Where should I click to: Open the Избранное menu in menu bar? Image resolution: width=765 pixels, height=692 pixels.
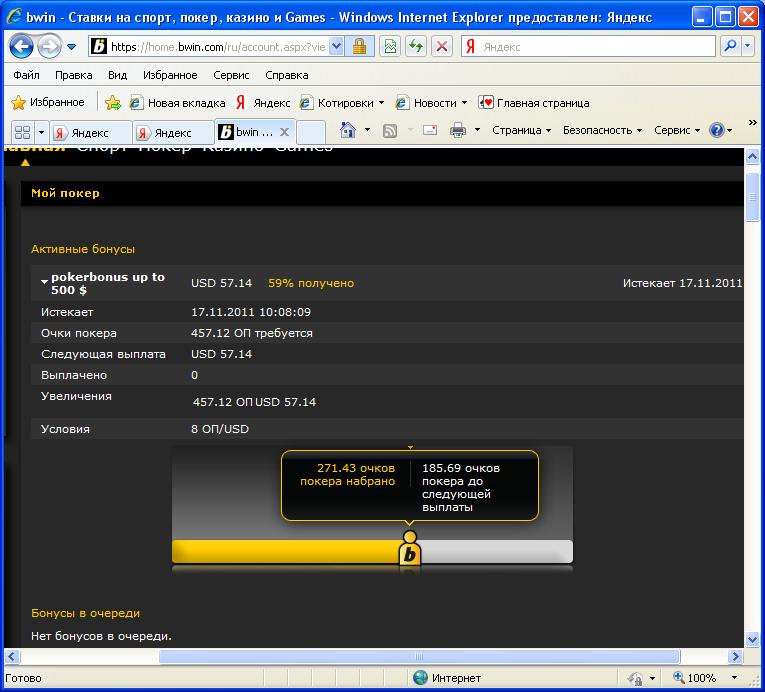pos(170,75)
